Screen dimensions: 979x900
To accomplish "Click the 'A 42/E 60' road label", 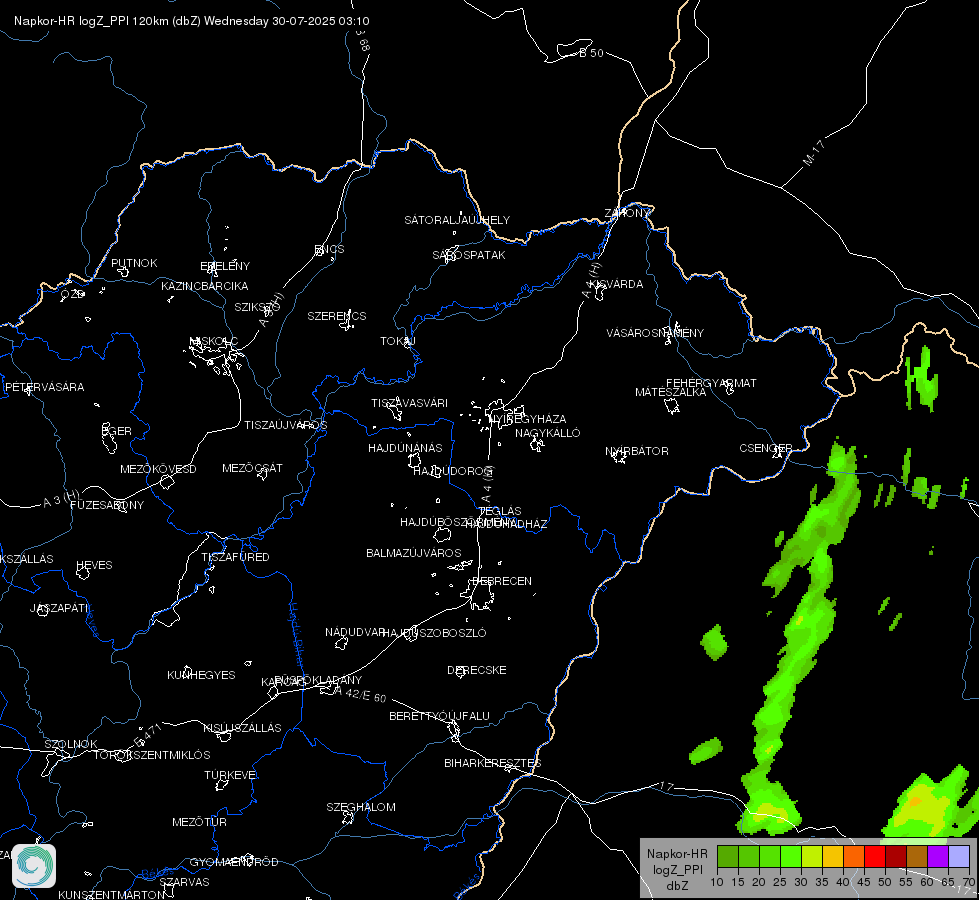I will pos(361,695).
